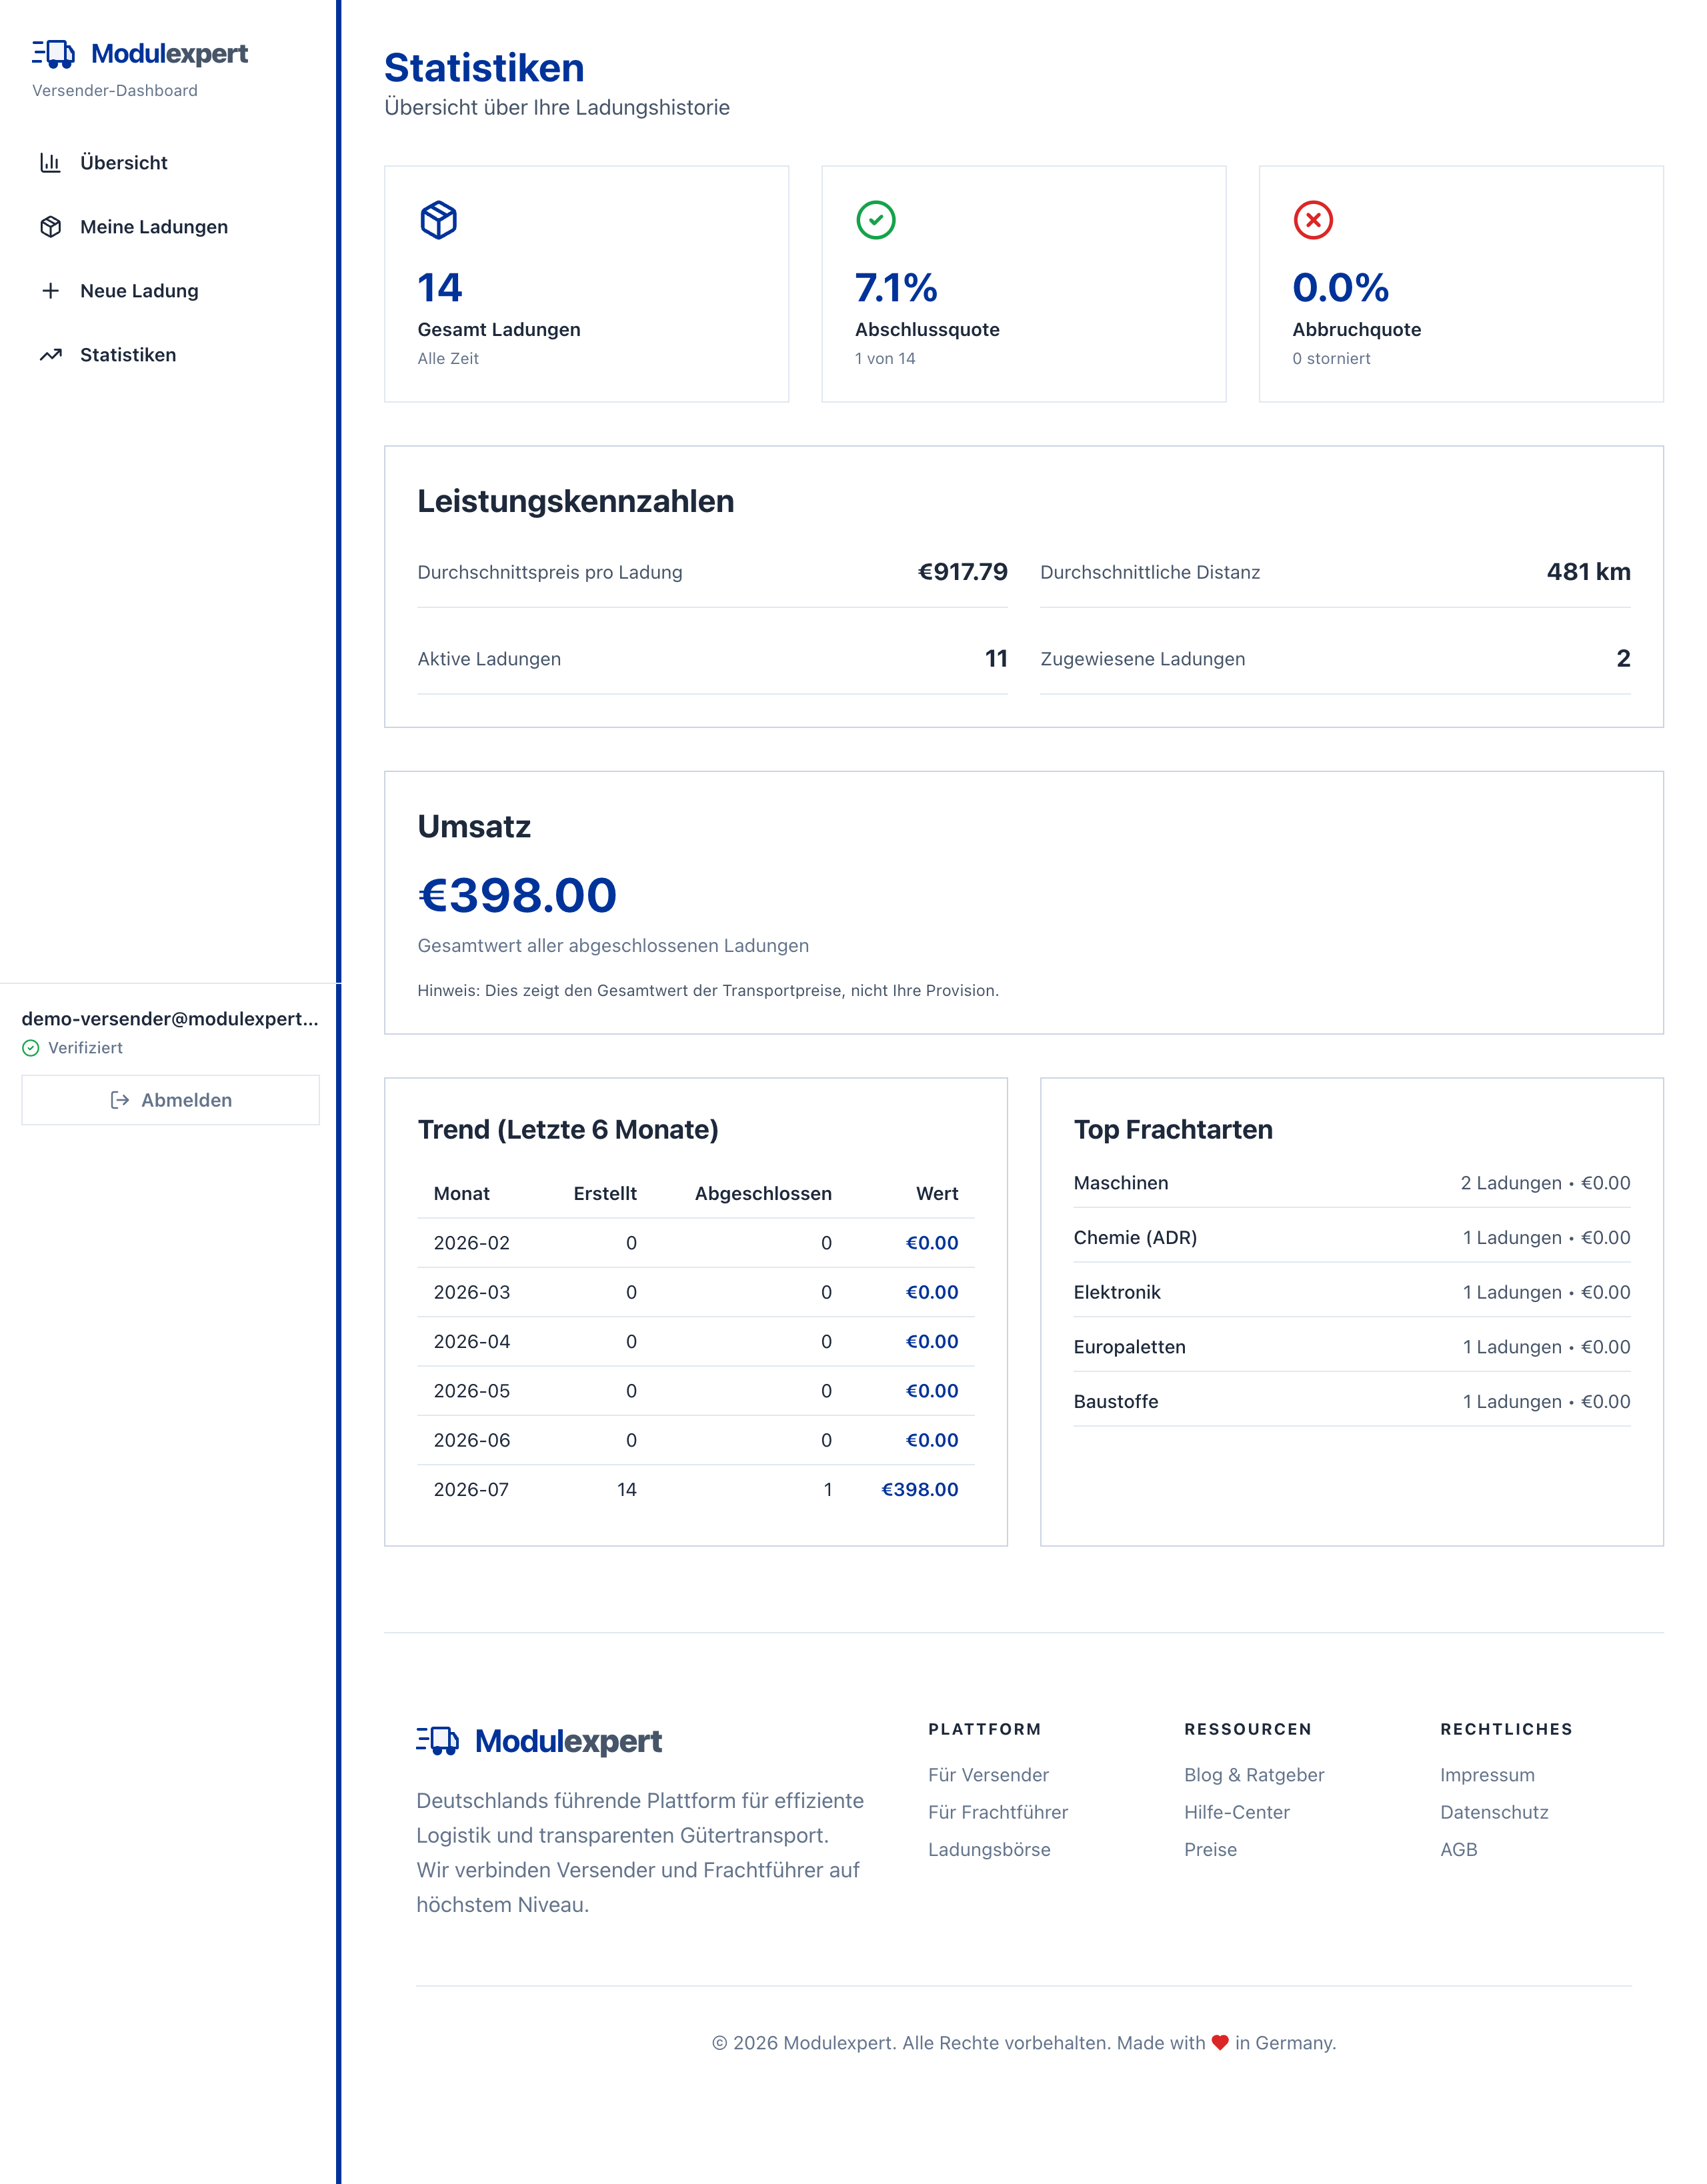The image size is (1707, 2184).
Task: Click the Maschinen freight type row
Action: pos(1352,1183)
